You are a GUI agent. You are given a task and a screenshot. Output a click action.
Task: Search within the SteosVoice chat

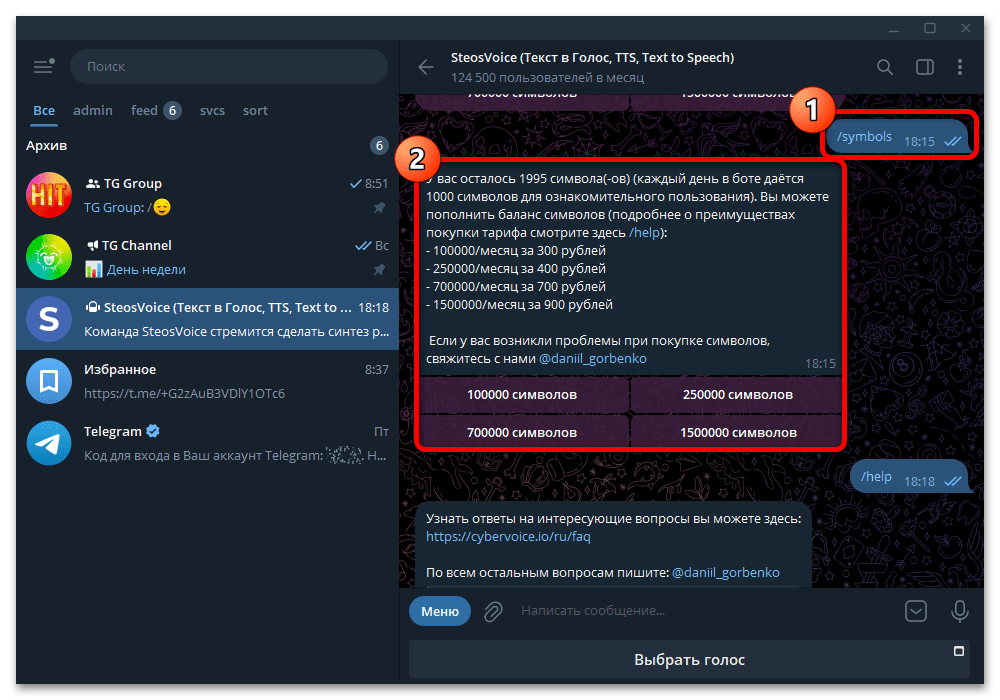point(885,66)
